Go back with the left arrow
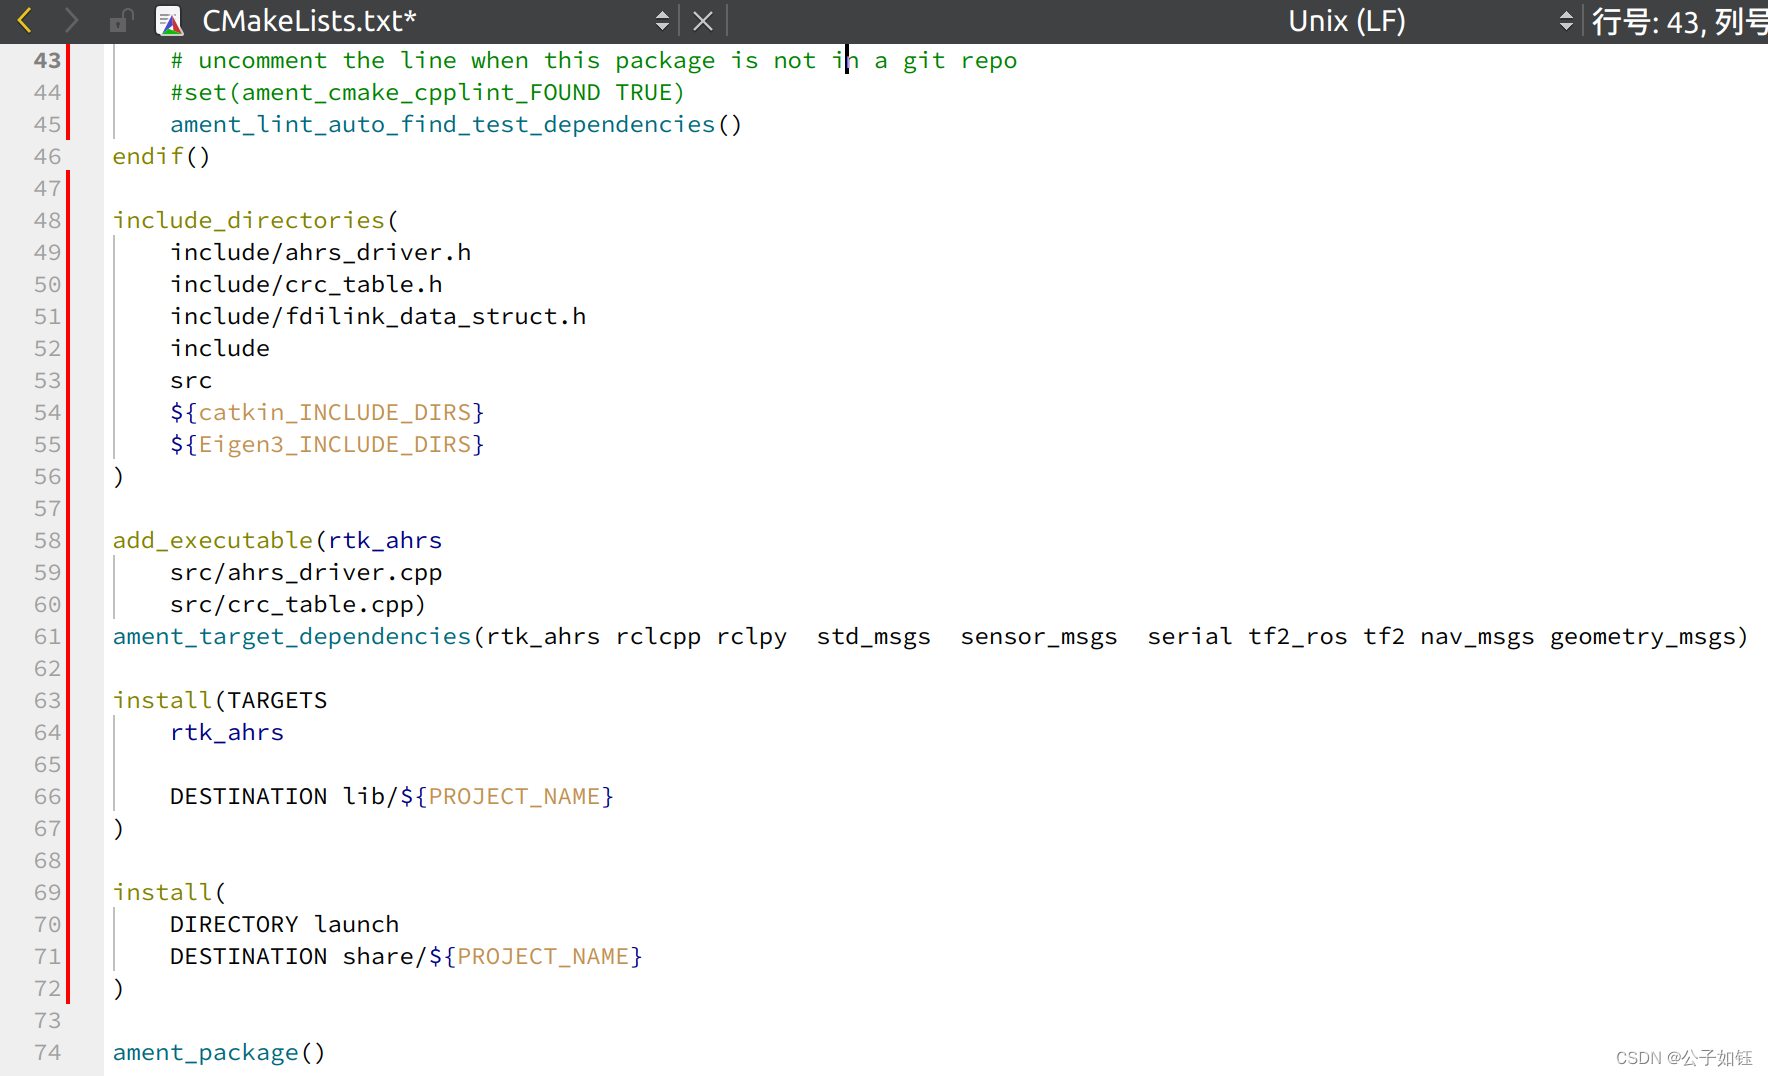Viewport: 1768px width, 1076px height. 25,20
